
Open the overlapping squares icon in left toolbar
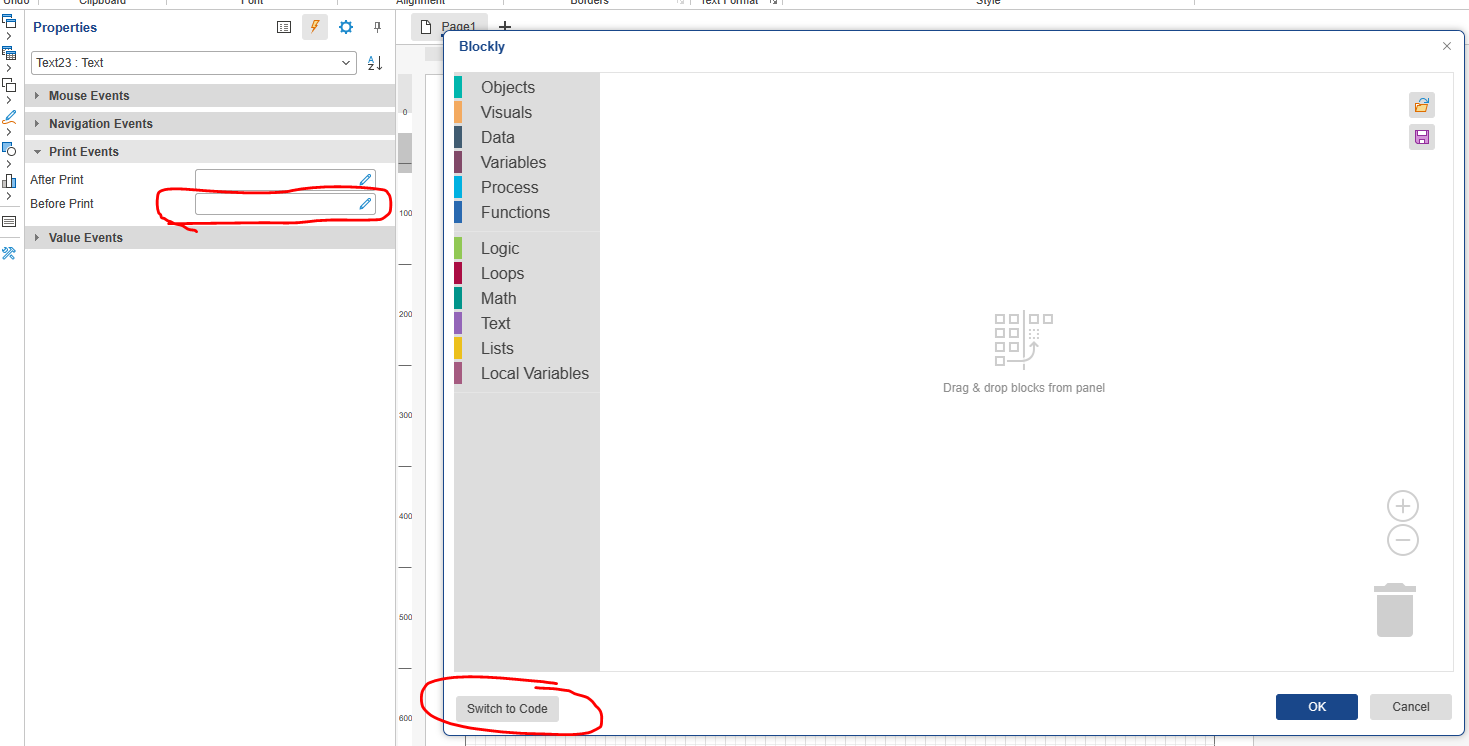coord(9,85)
